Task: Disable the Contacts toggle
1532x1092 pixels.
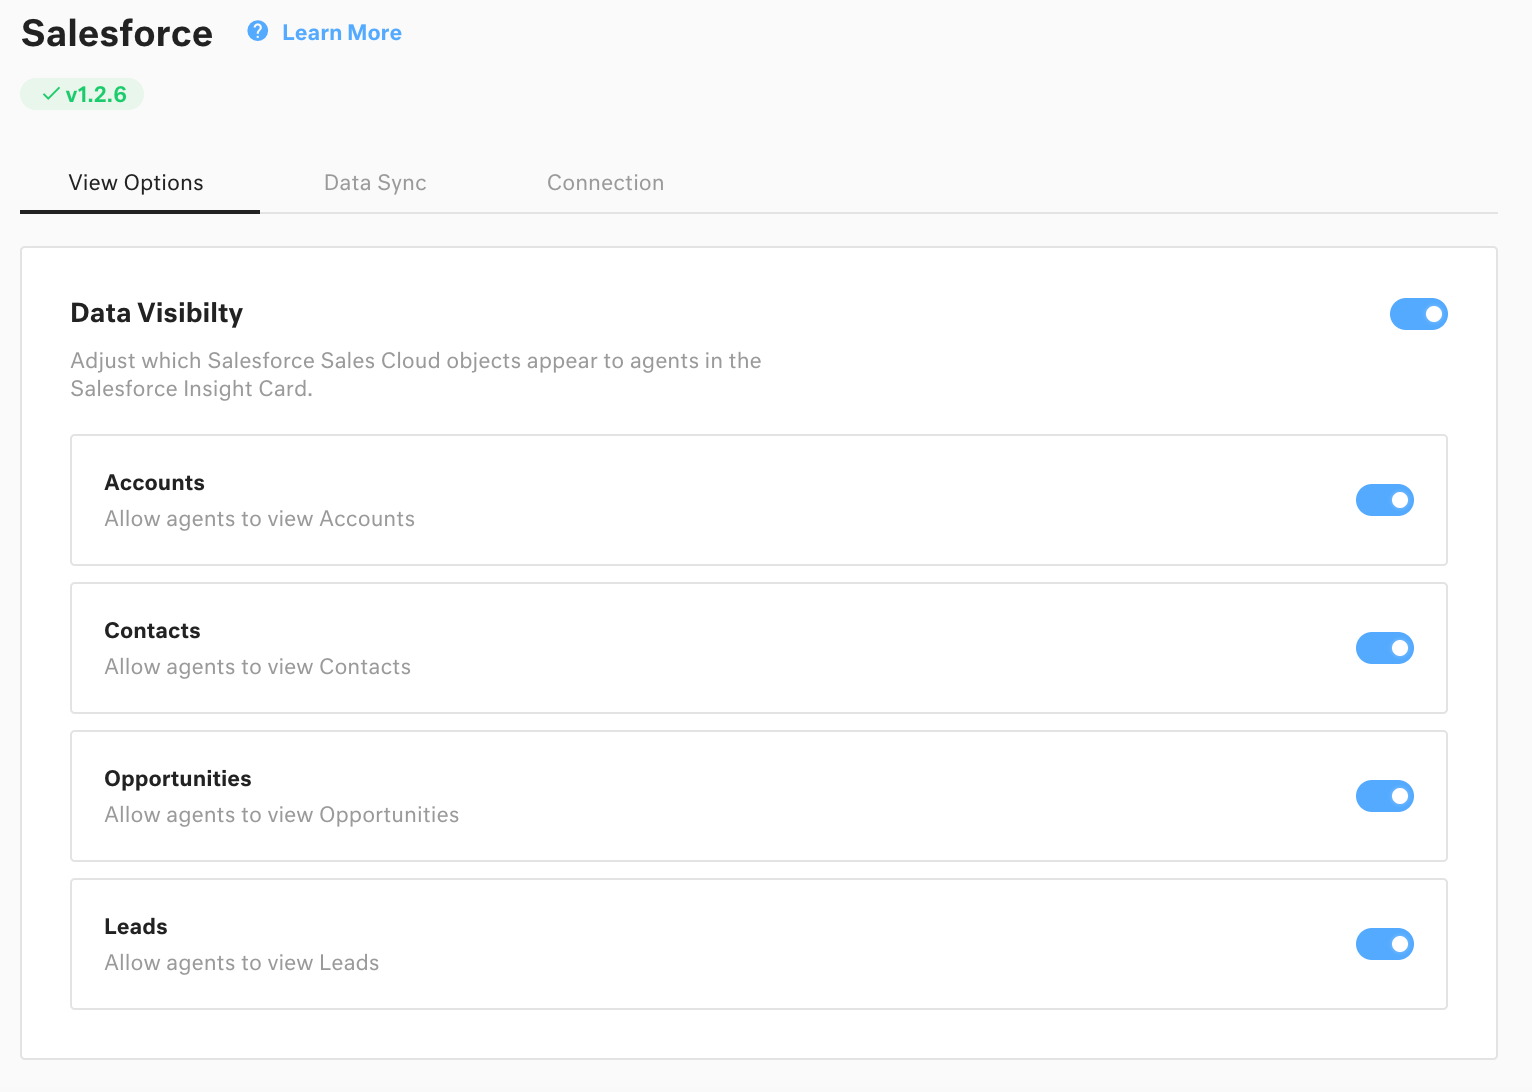Action: [1385, 648]
